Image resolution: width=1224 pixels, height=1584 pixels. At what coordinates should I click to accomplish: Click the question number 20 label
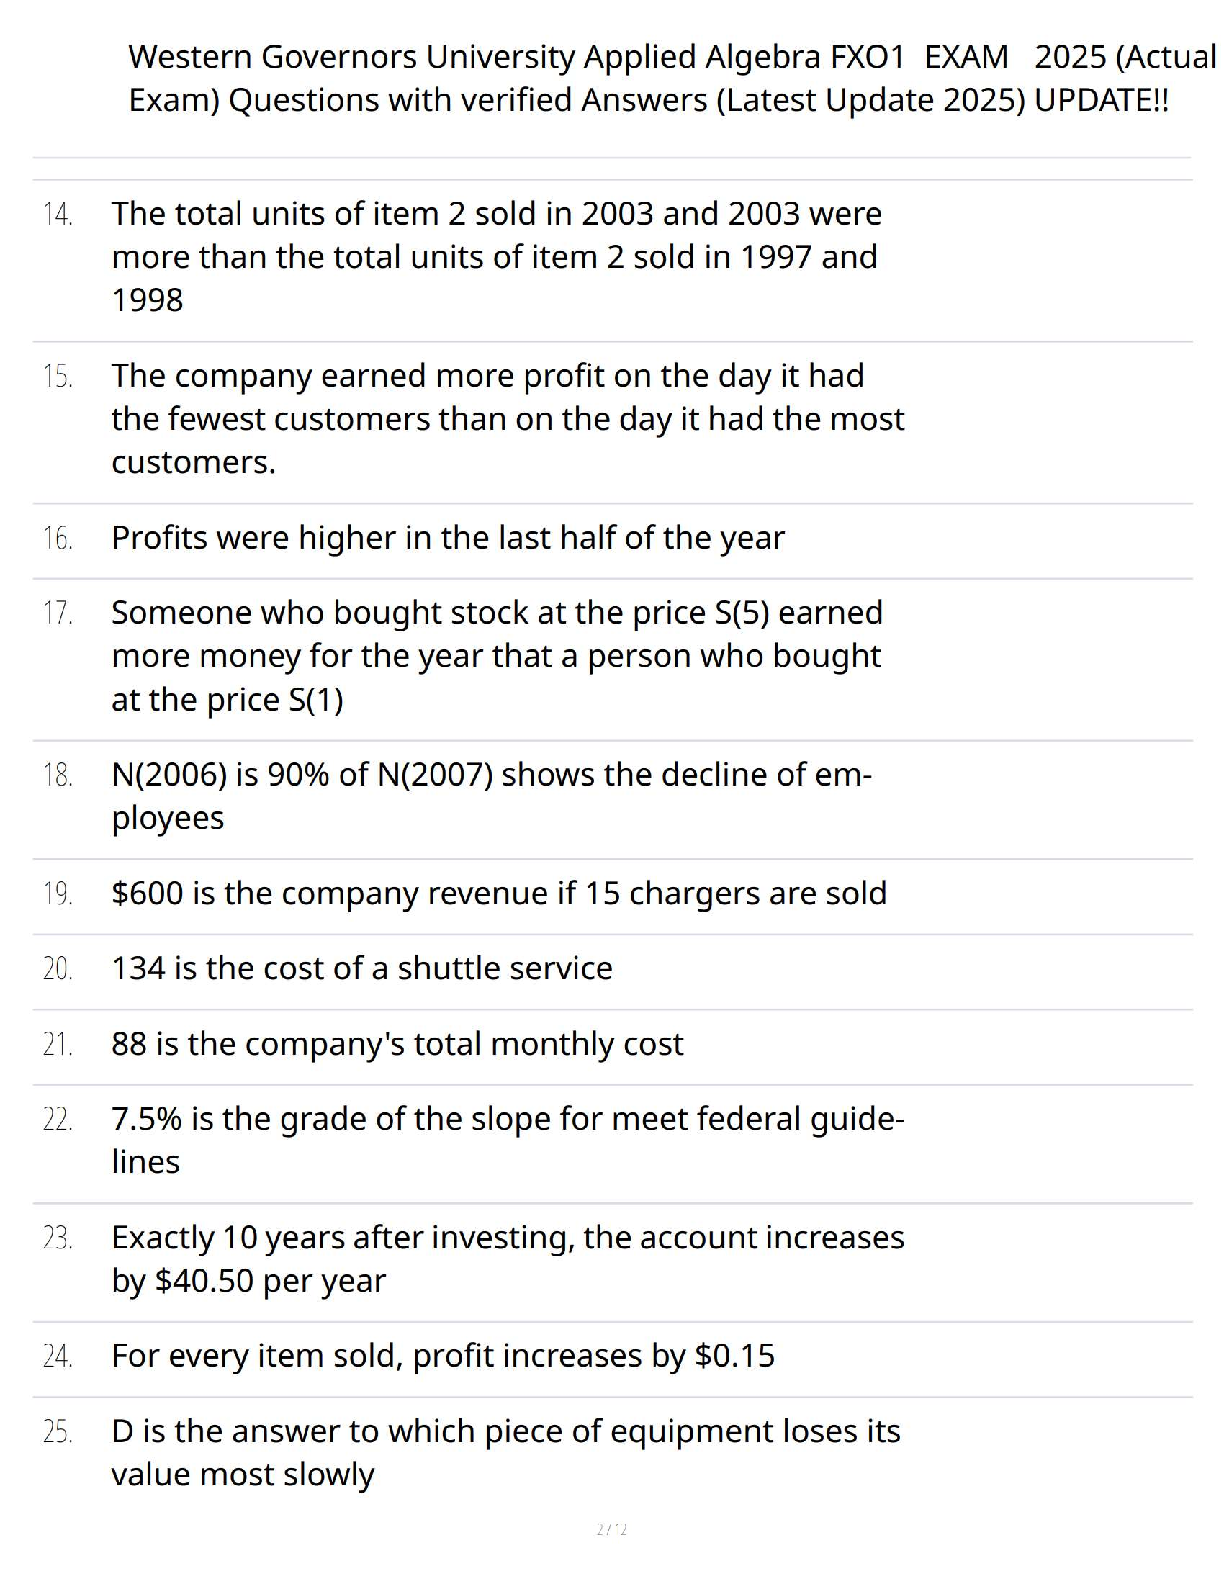pos(58,969)
